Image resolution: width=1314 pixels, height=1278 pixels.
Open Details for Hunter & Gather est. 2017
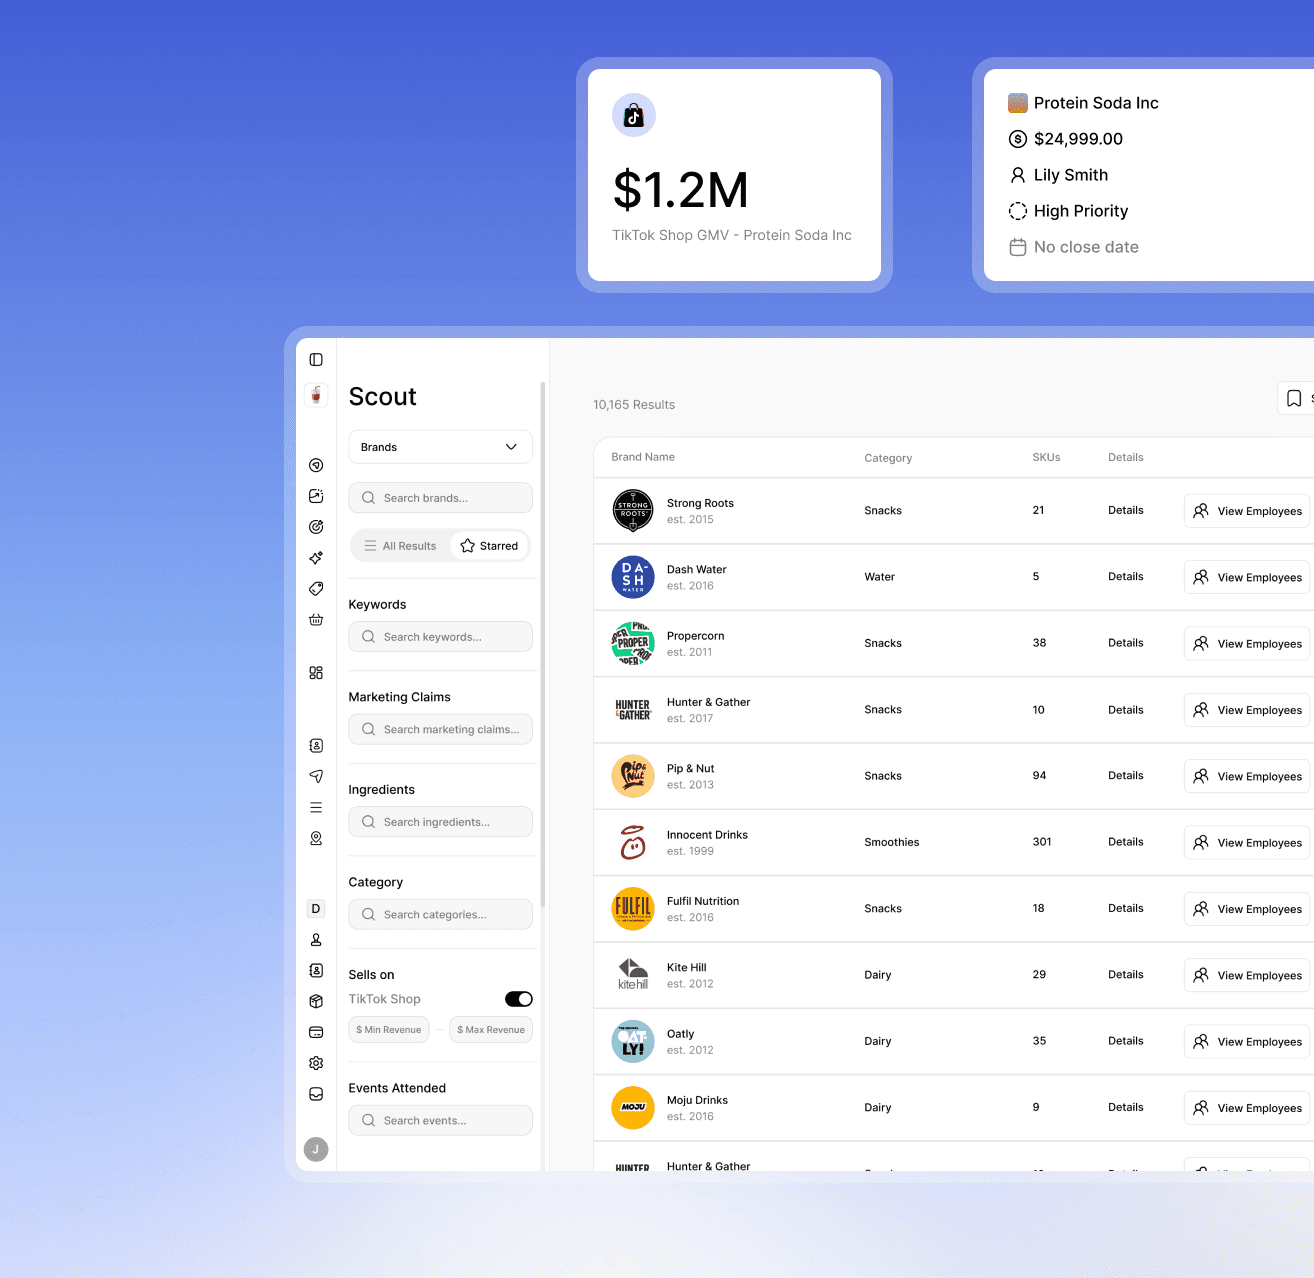[x=1125, y=710]
